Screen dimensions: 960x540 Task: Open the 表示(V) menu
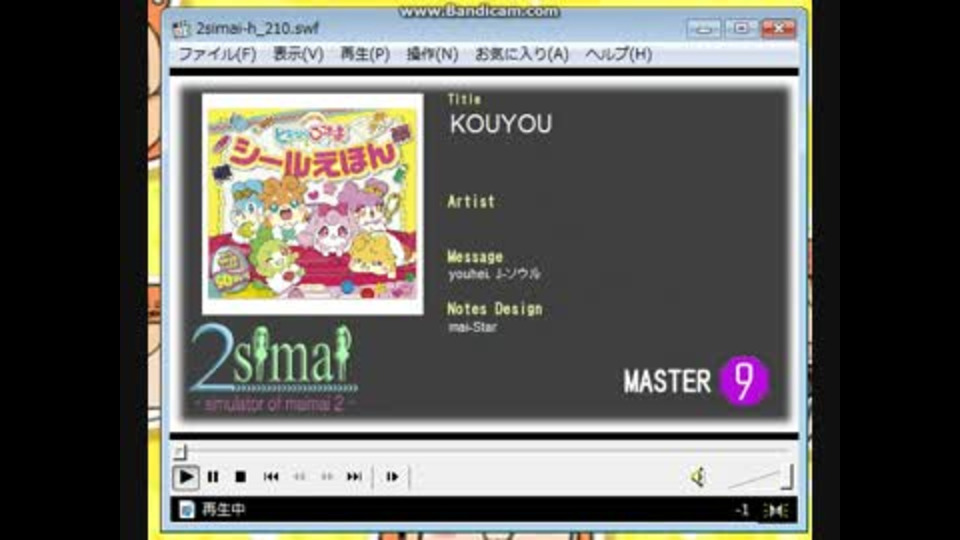pos(298,54)
